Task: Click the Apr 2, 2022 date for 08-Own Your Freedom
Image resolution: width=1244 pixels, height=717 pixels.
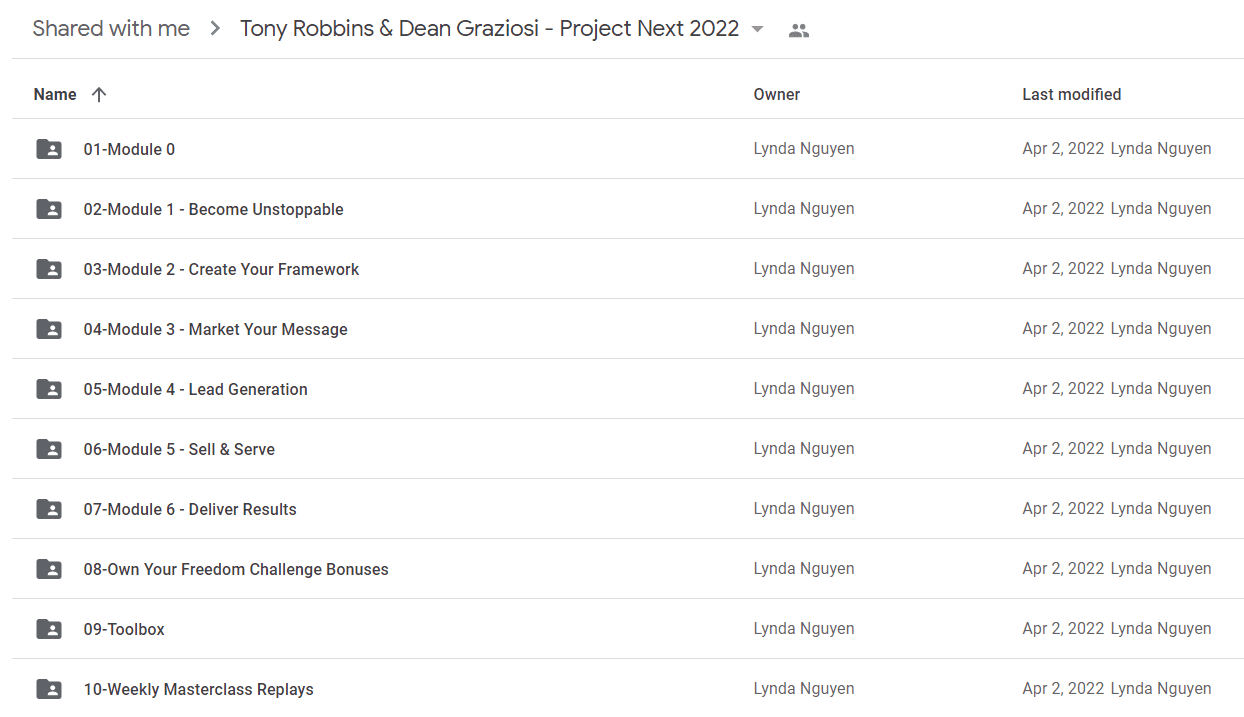Action: tap(1063, 569)
